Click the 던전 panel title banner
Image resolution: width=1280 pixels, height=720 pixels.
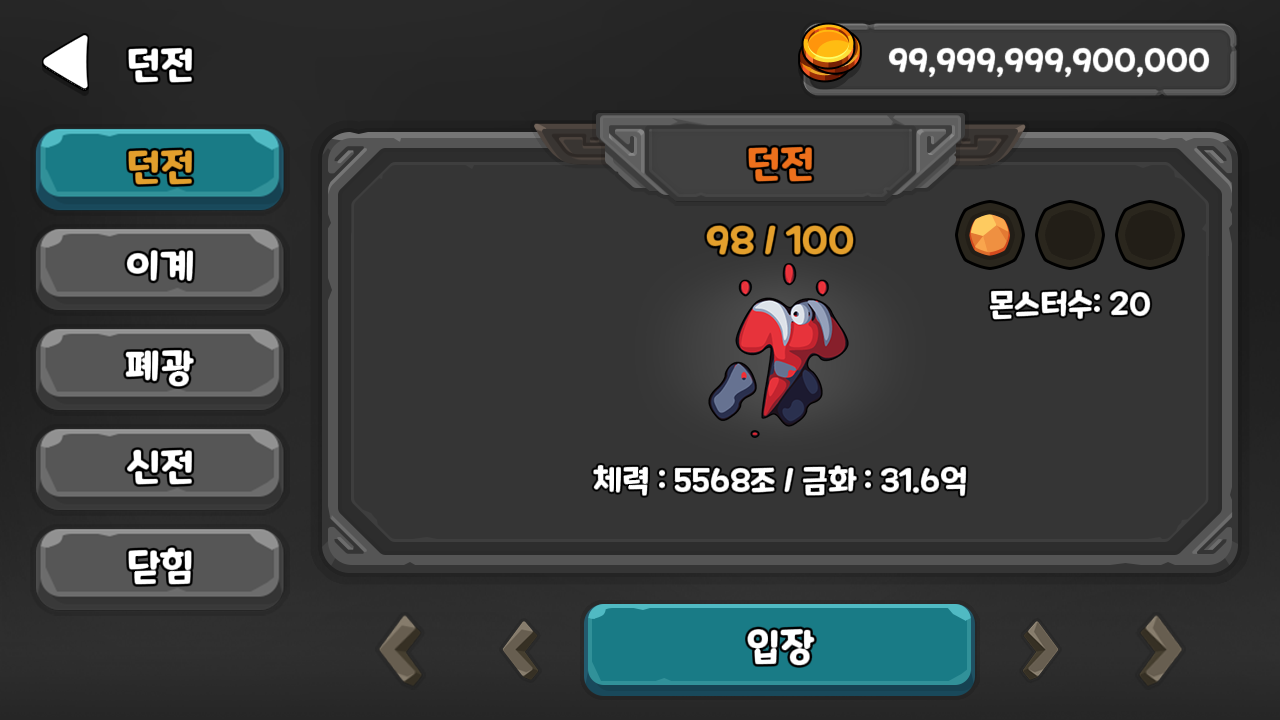(x=780, y=162)
